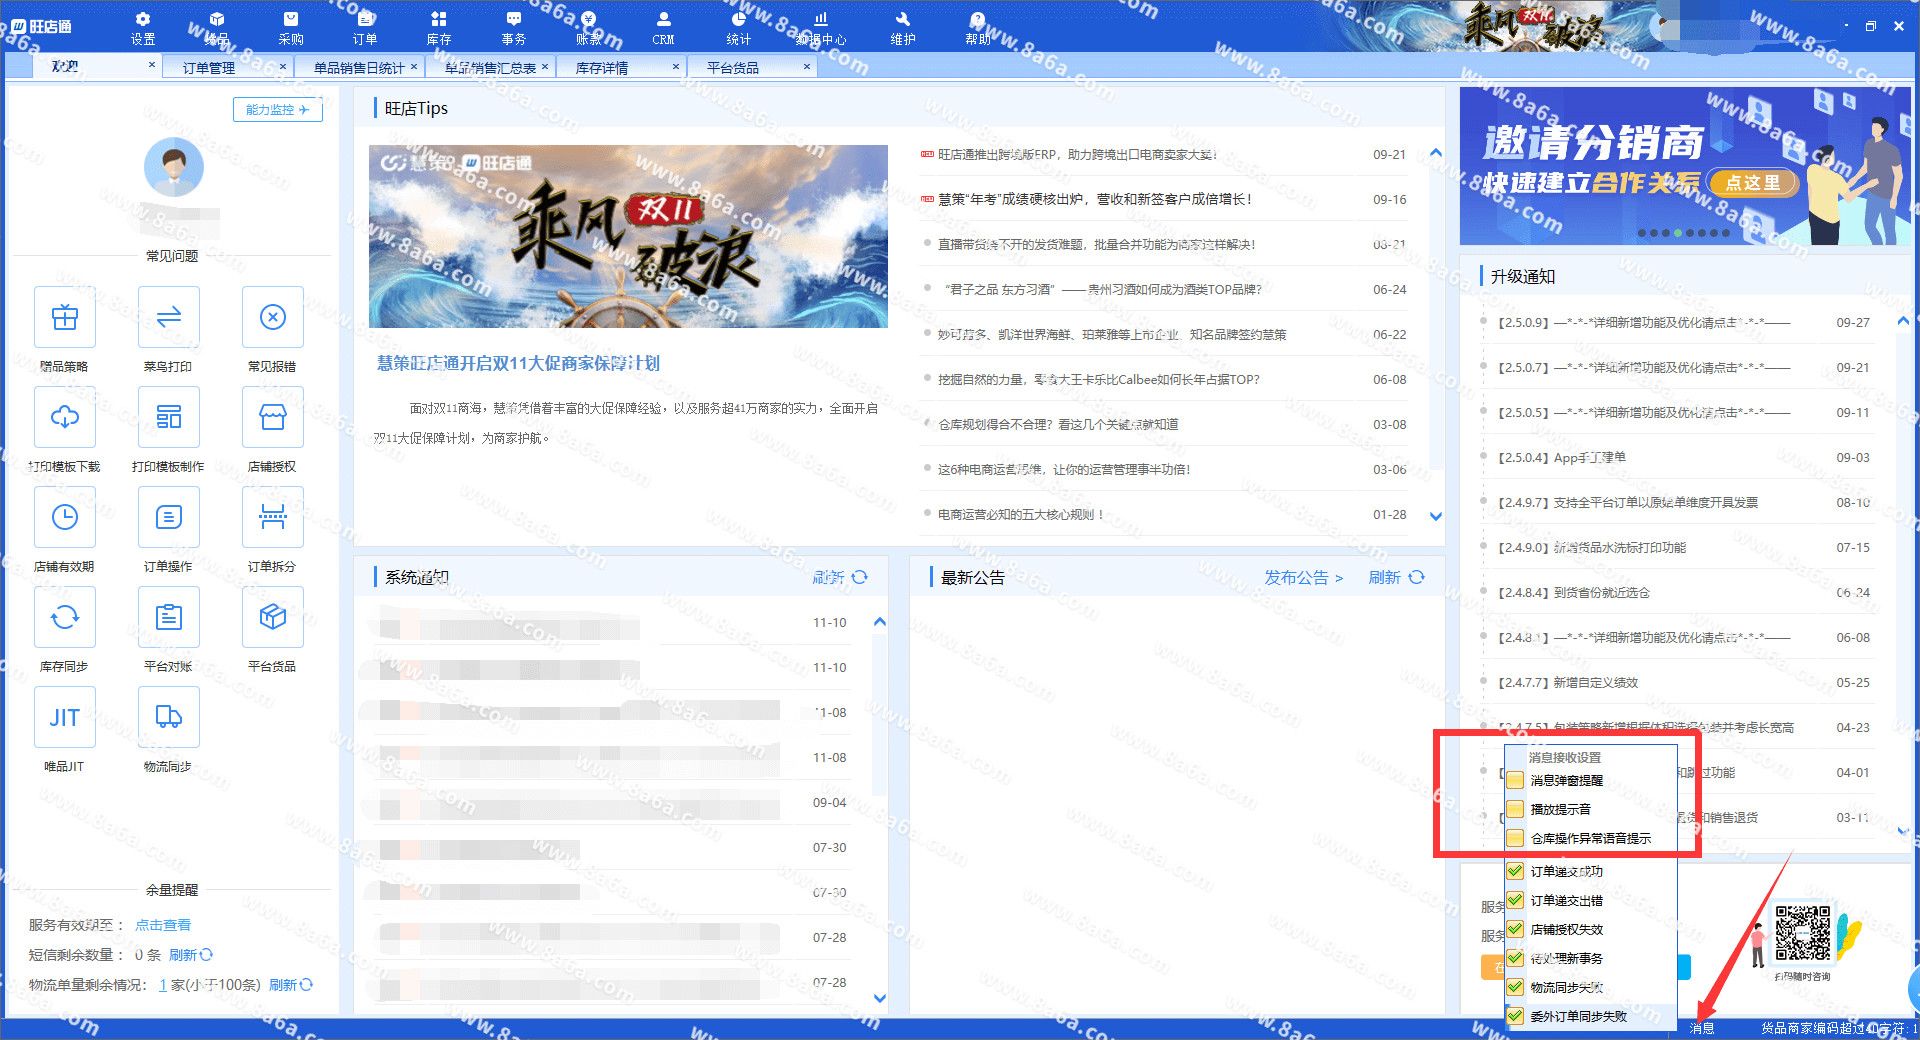
Task: Open the 事务 affairs toolbar icon
Action: [513, 28]
